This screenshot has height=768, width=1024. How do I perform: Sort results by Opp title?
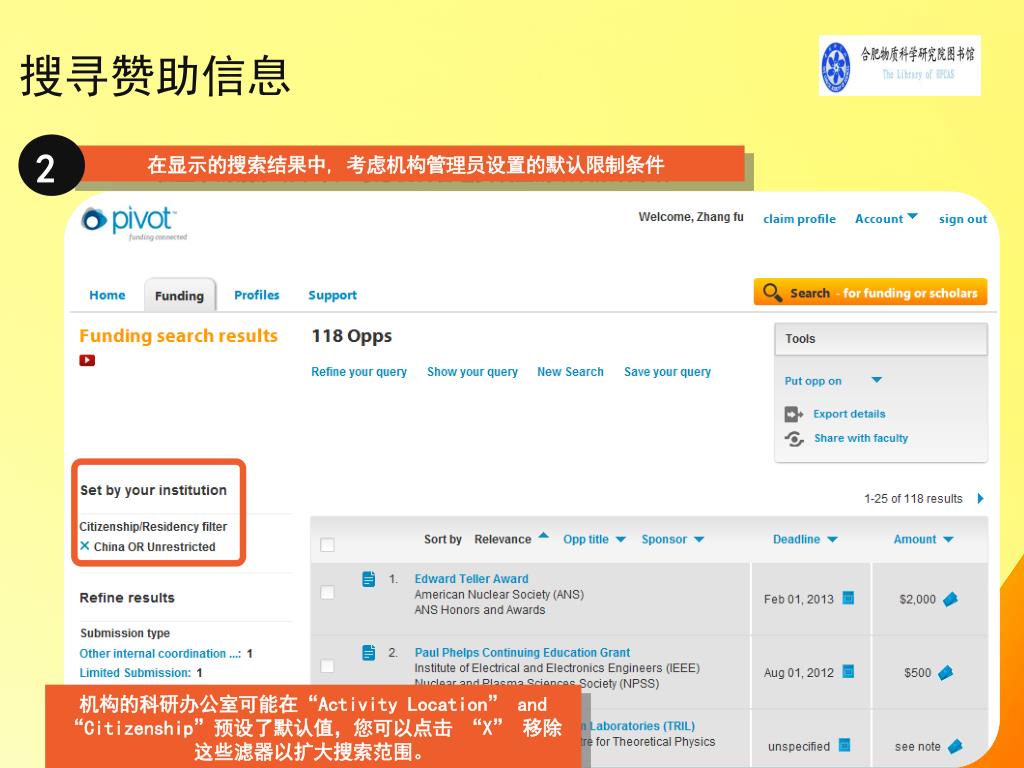tap(594, 539)
